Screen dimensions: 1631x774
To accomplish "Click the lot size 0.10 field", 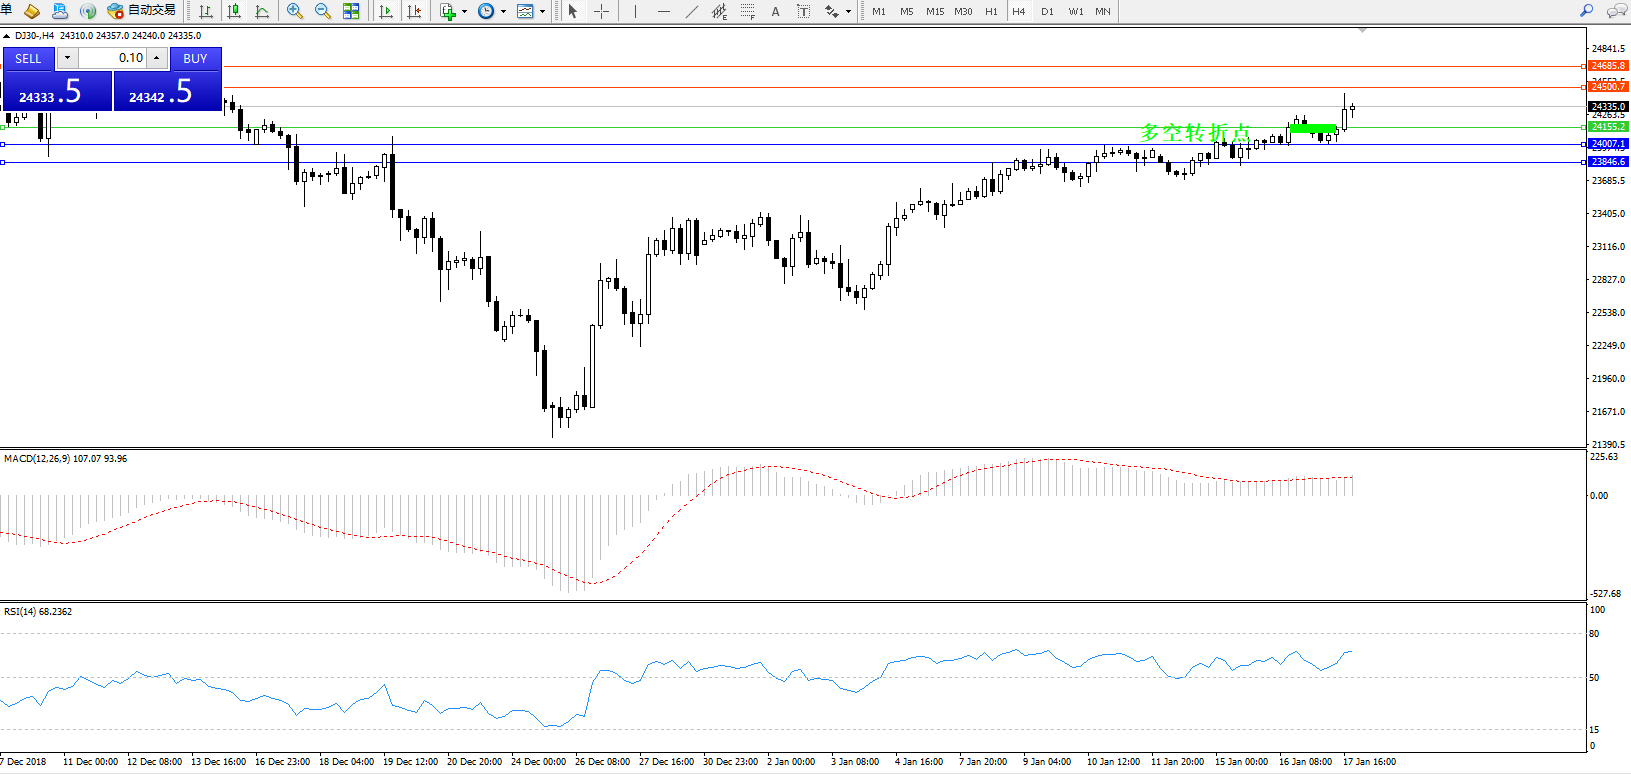I will [113, 58].
